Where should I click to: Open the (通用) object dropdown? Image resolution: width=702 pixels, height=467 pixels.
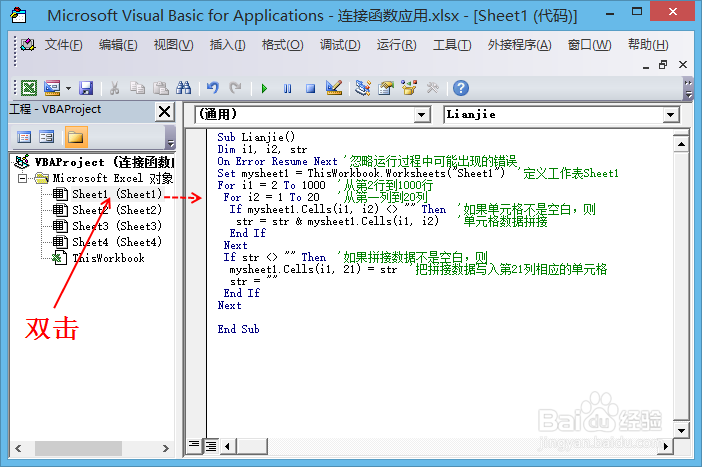click(x=421, y=115)
